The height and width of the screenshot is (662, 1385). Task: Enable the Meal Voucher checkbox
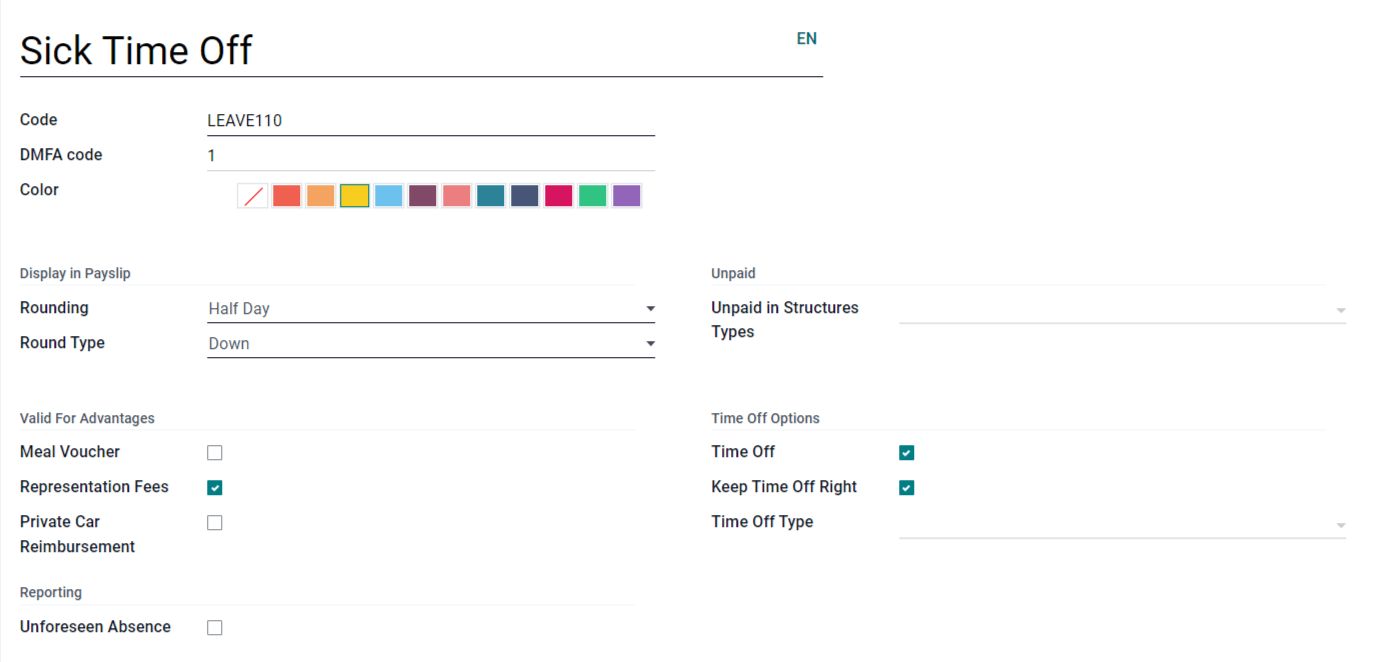(214, 452)
